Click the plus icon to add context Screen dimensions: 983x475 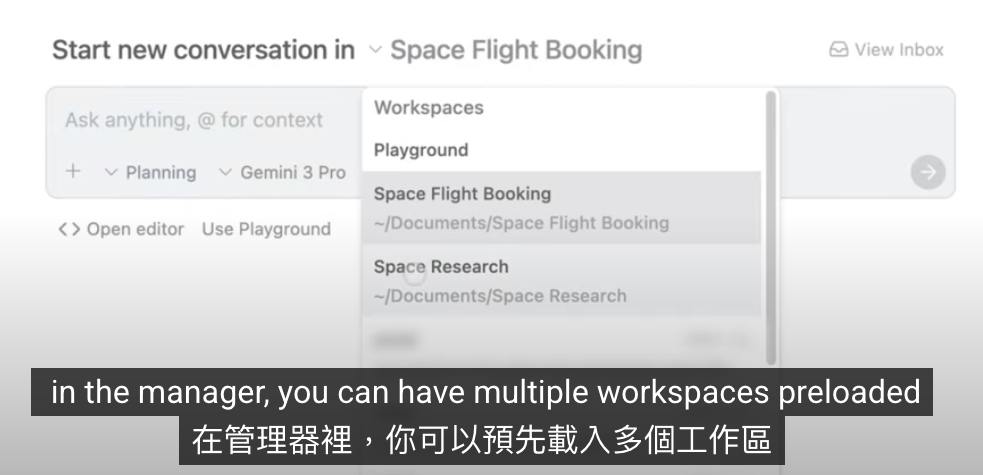(73, 172)
